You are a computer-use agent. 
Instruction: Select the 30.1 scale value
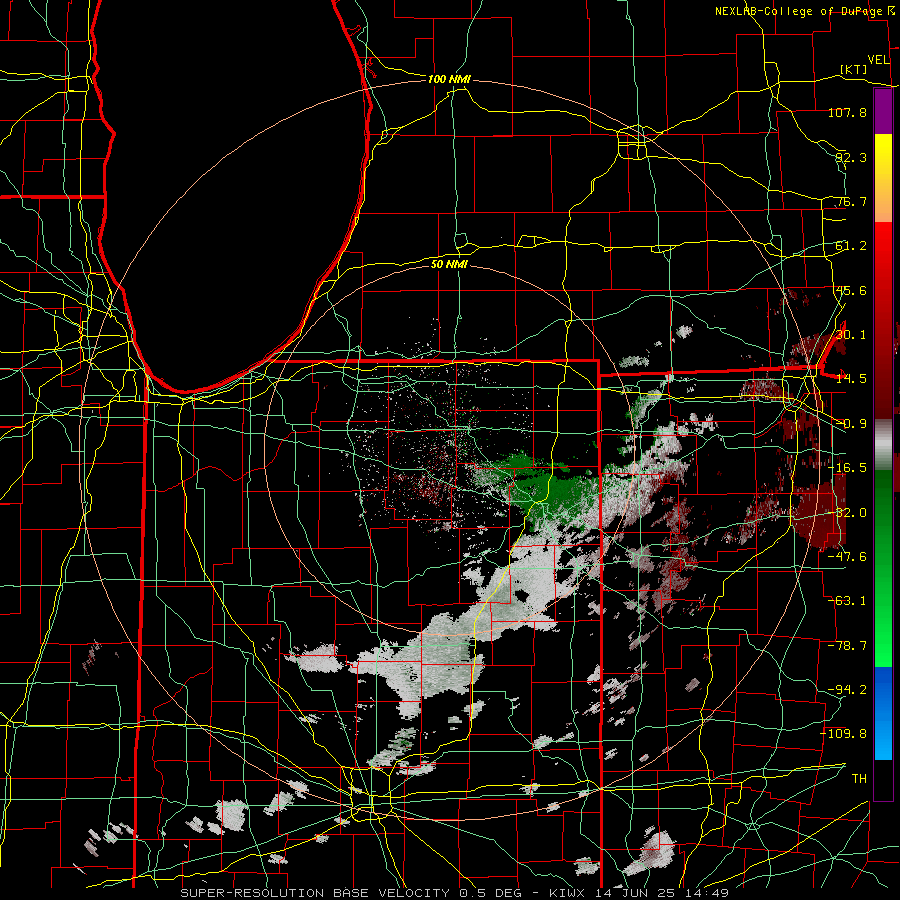tap(851, 335)
